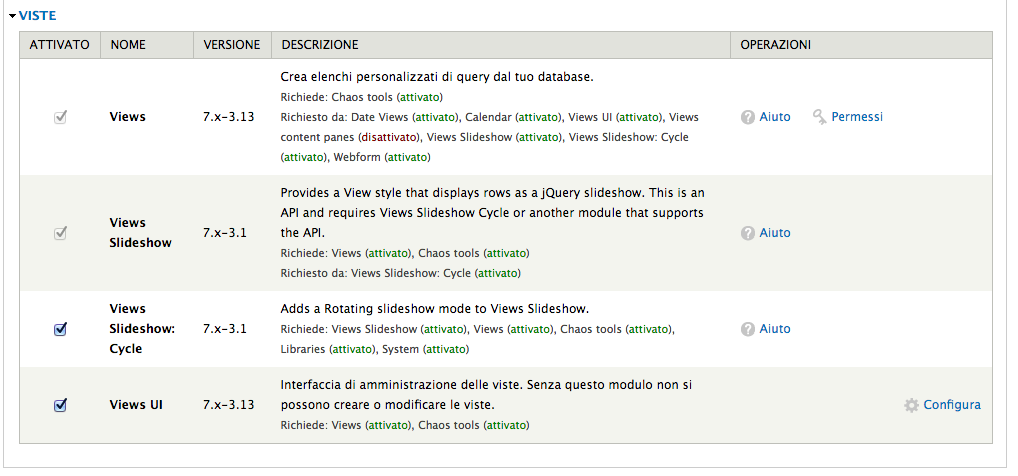Click the Views Slideshow: Cycle module name
The height and width of the screenshot is (476, 1018).
tap(142, 329)
